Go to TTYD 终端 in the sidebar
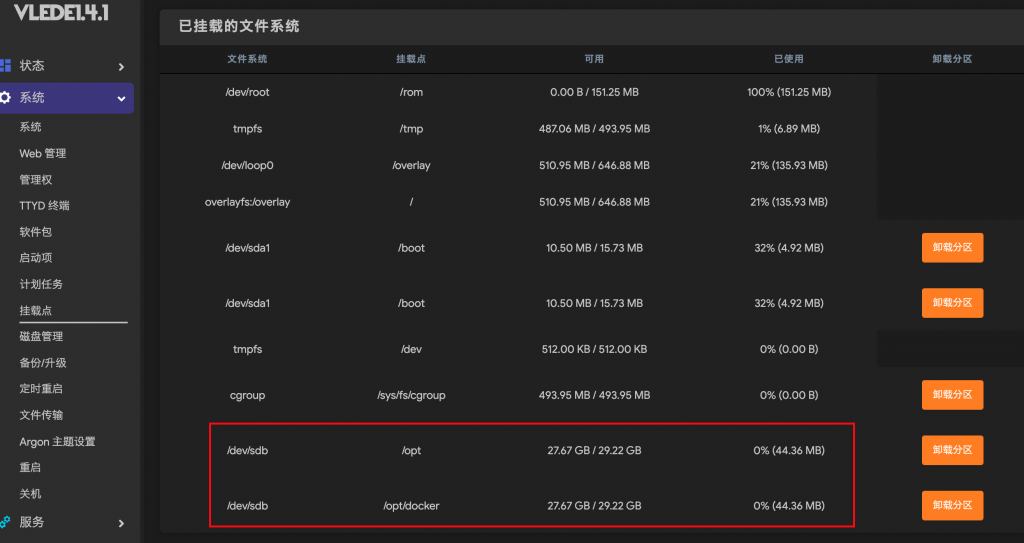Viewport: 1024px width, 543px height. coord(44,206)
